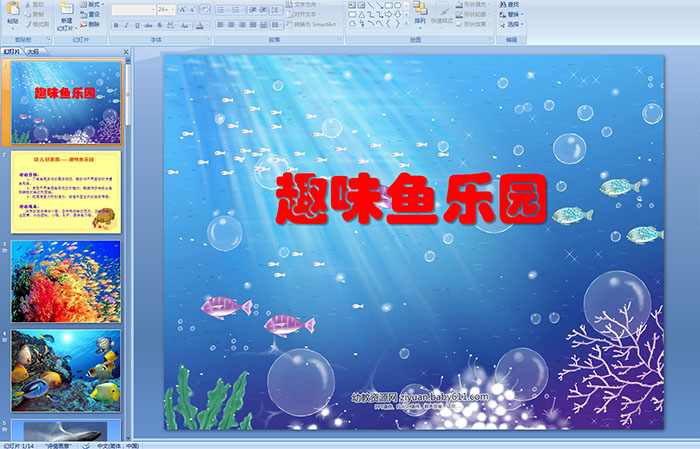Click the Shrink Font icon
The width and height of the screenshot is (700, 449).
pos(192,9)
